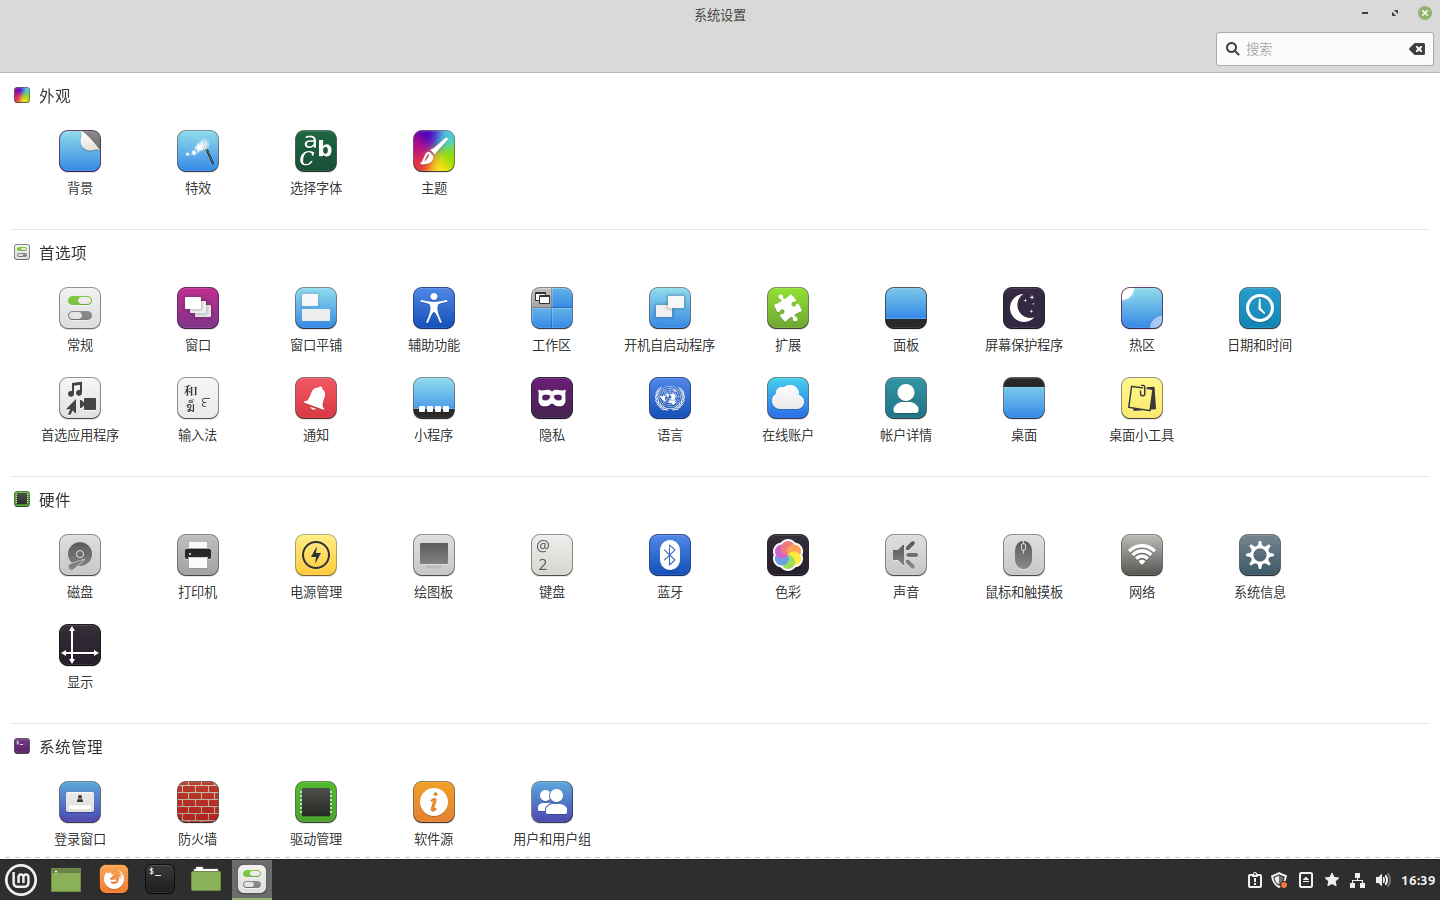Viewport: 1440px width, 900px height.
Task: Open 窗口平铺 window tiling settings
Action: pyautogui.click(x=316, y=320)
